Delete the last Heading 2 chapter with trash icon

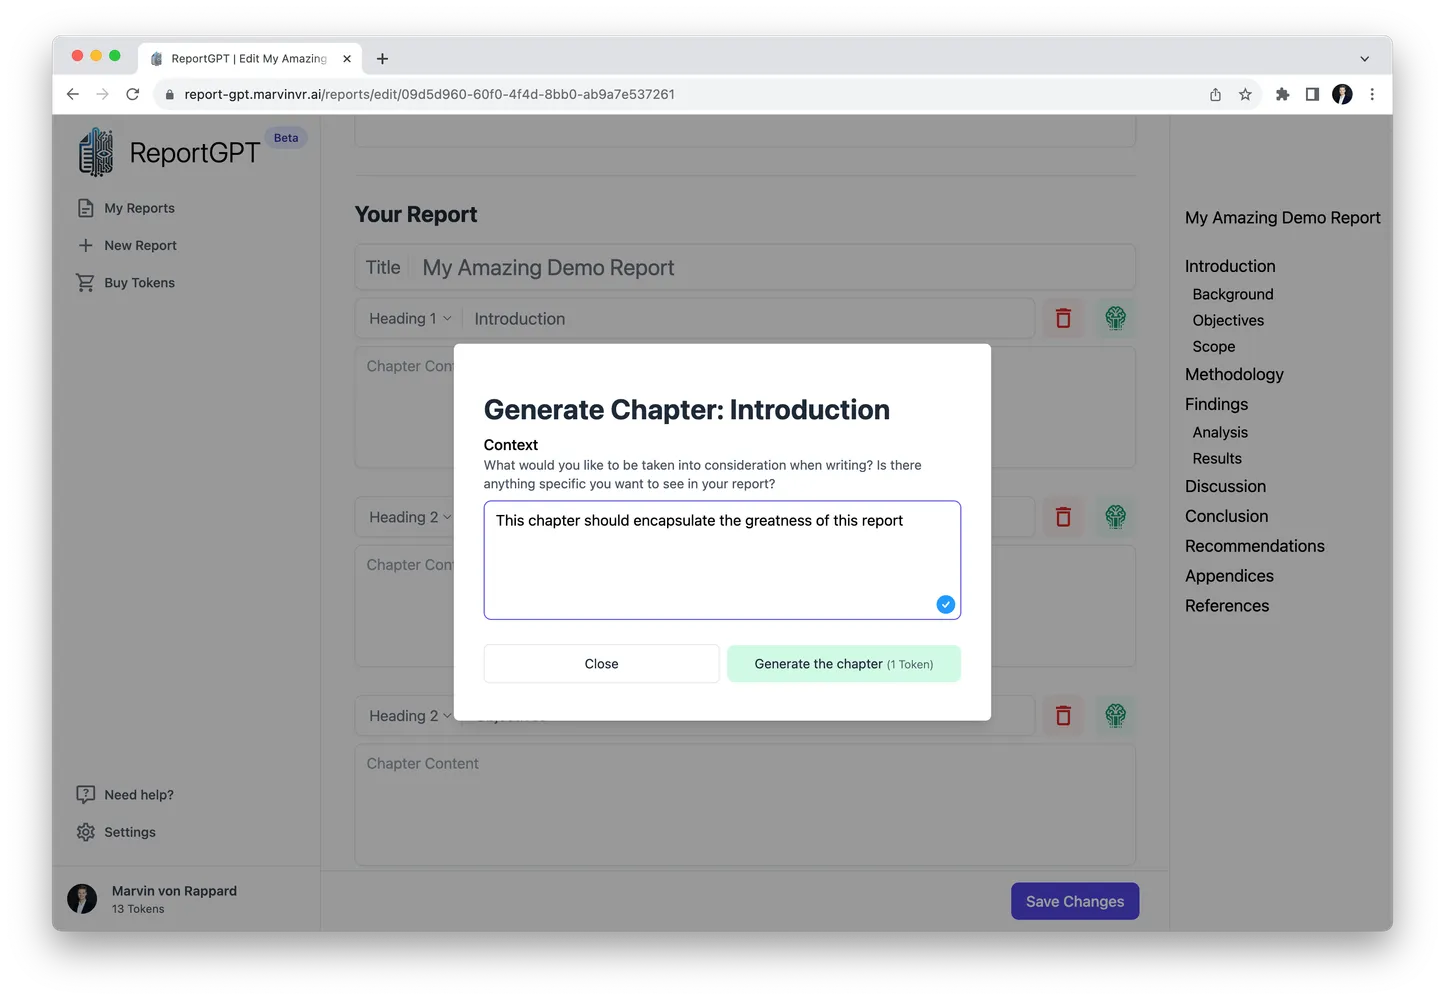click(1063, 716)
